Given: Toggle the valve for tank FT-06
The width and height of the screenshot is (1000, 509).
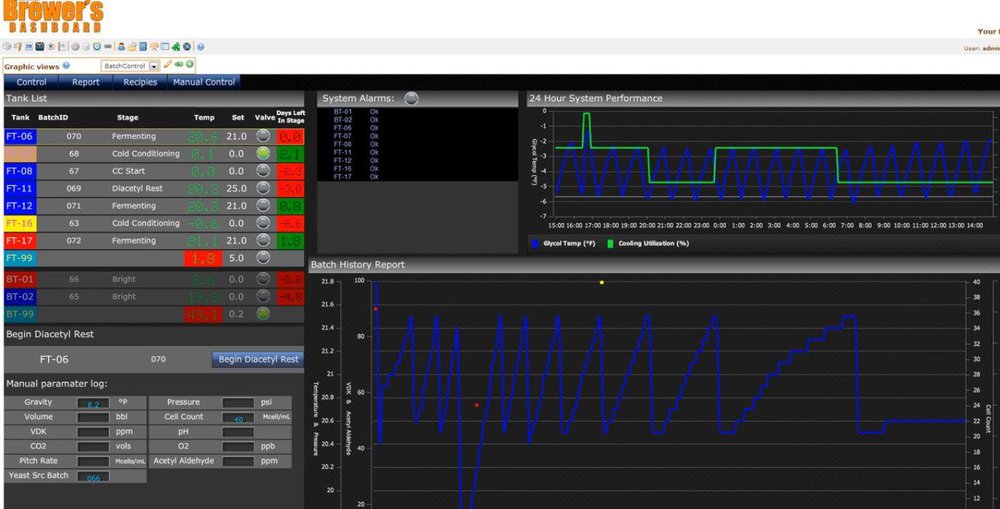Looking at the screenshot, I should click(x=263, y=135).
